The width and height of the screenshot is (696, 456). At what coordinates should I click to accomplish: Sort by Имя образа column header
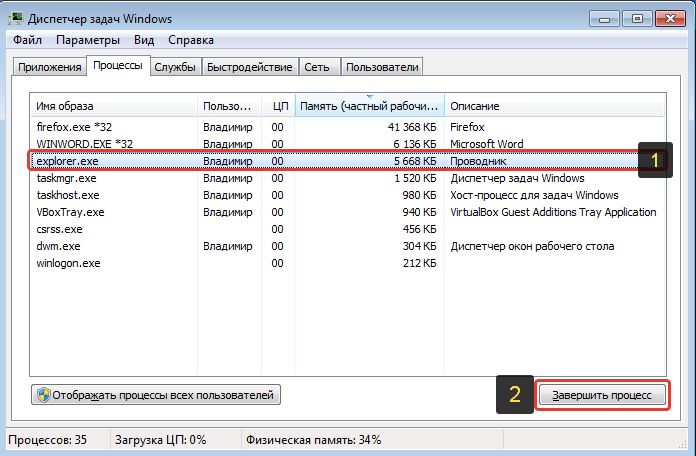click(114, 106)
